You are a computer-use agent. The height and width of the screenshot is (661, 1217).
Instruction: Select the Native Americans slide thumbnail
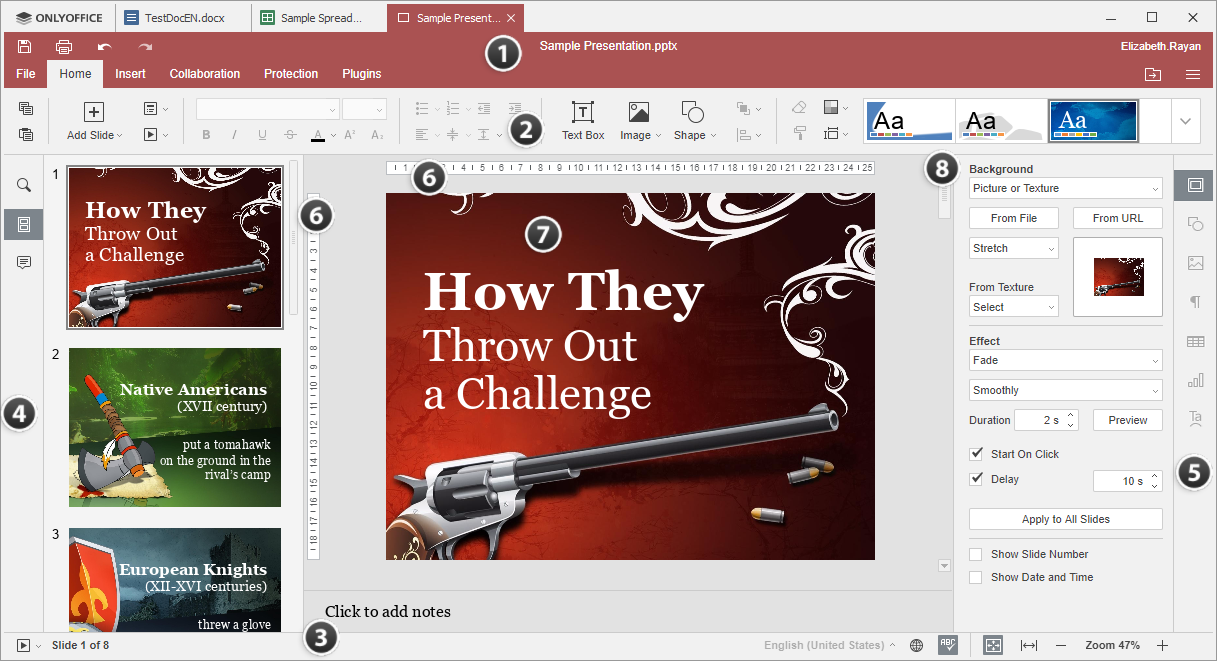tap(175, 427)
